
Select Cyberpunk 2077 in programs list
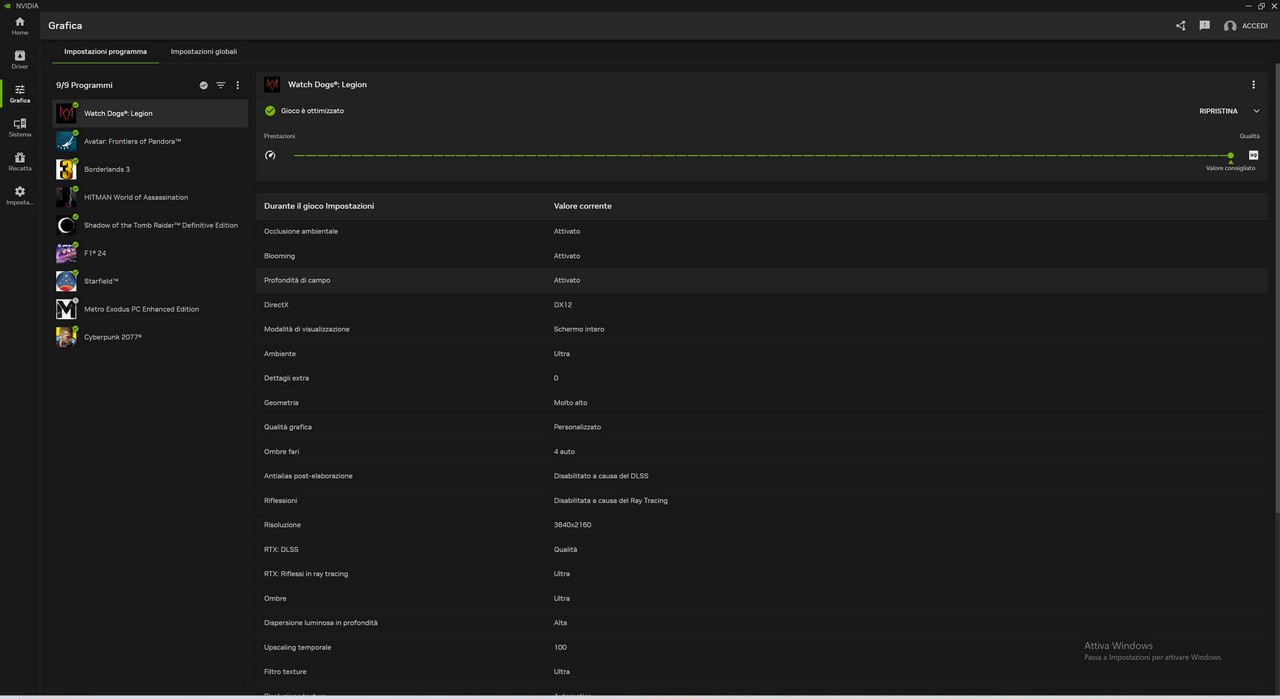coord(150,337)
